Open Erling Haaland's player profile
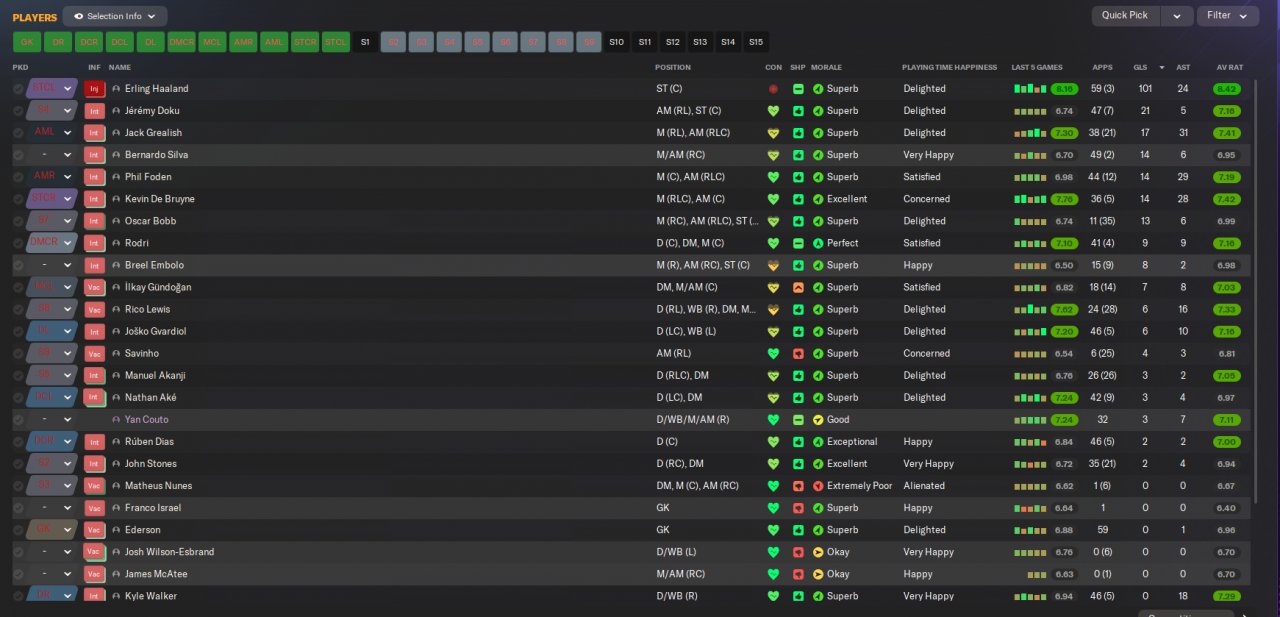 coord(156,89)
